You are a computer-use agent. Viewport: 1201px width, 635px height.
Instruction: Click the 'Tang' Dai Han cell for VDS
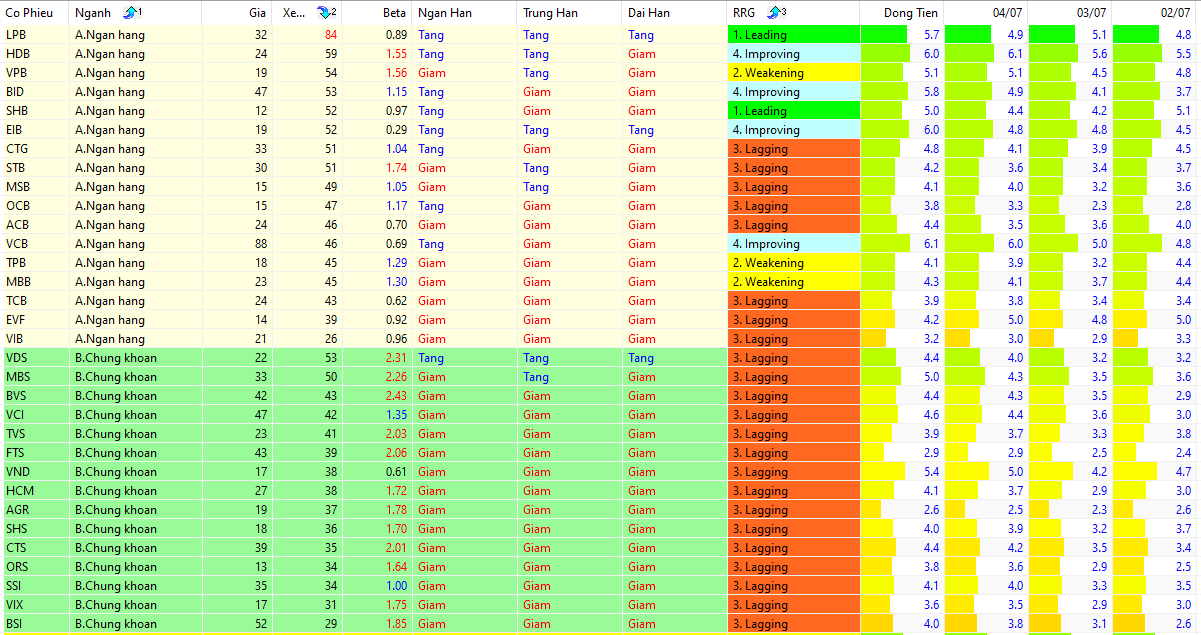click(674, 358)
